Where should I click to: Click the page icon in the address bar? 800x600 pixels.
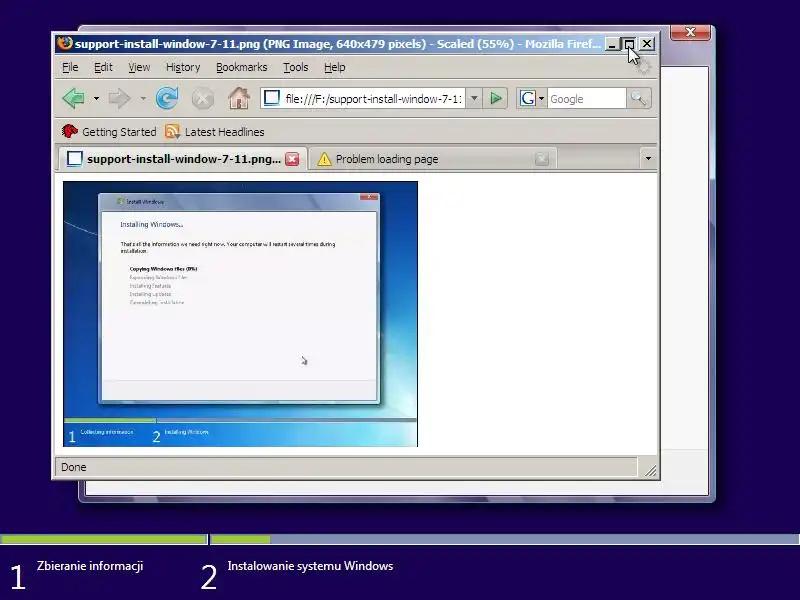(x=272, y=98)
